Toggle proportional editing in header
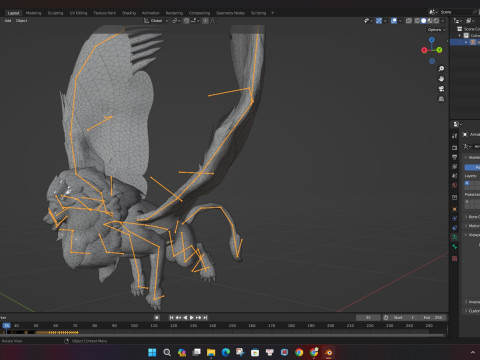The height and width of the screenshot is (360, 480). point(206,21)
